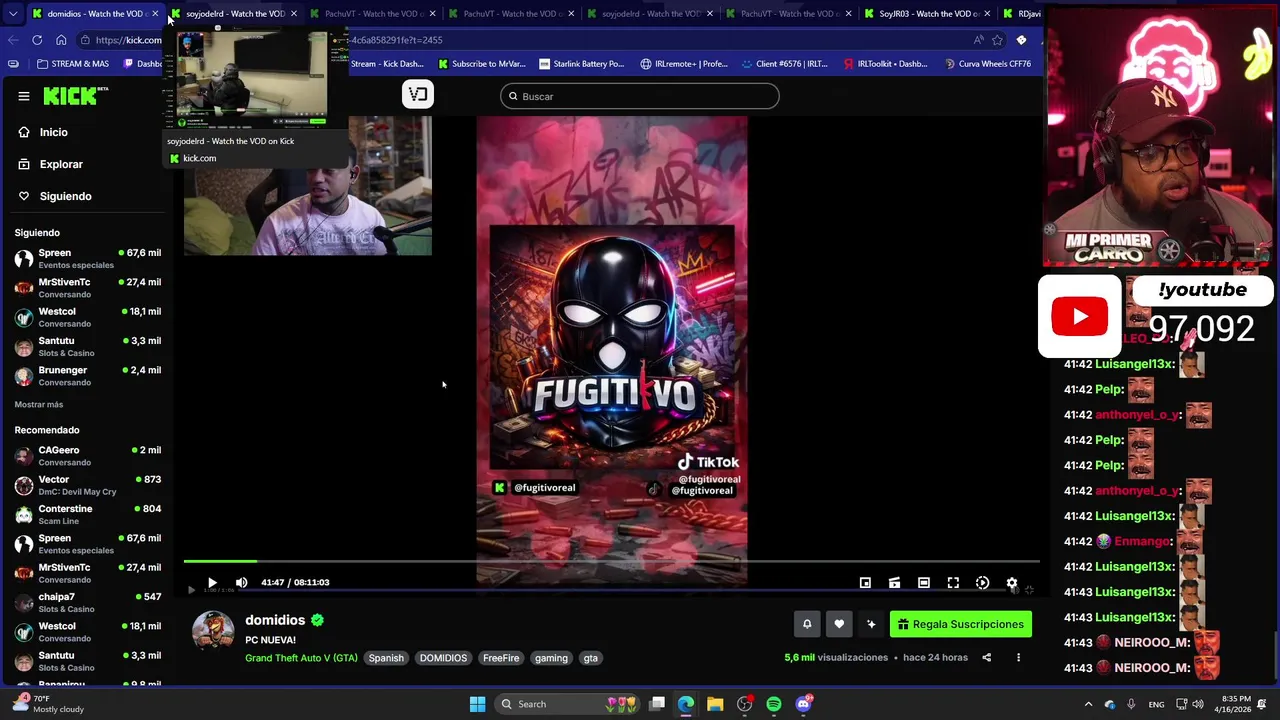Open IRLToolkit Dashboard bookmark
Image resolution: width=1280 pixels, height=720 pixels.
click(x=885, y=64)
